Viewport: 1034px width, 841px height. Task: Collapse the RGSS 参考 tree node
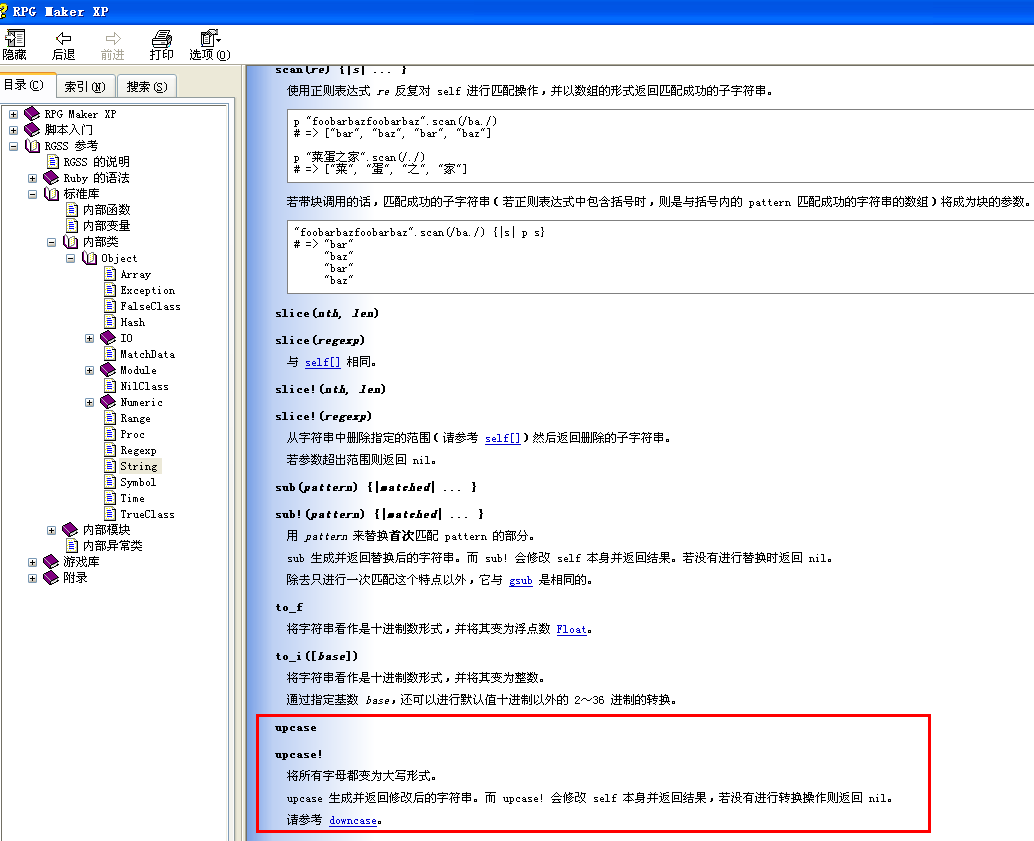coord(13,146)
